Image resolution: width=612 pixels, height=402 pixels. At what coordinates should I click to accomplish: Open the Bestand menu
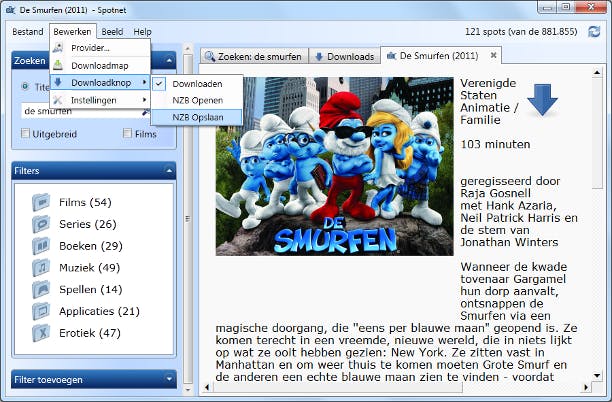28,32
